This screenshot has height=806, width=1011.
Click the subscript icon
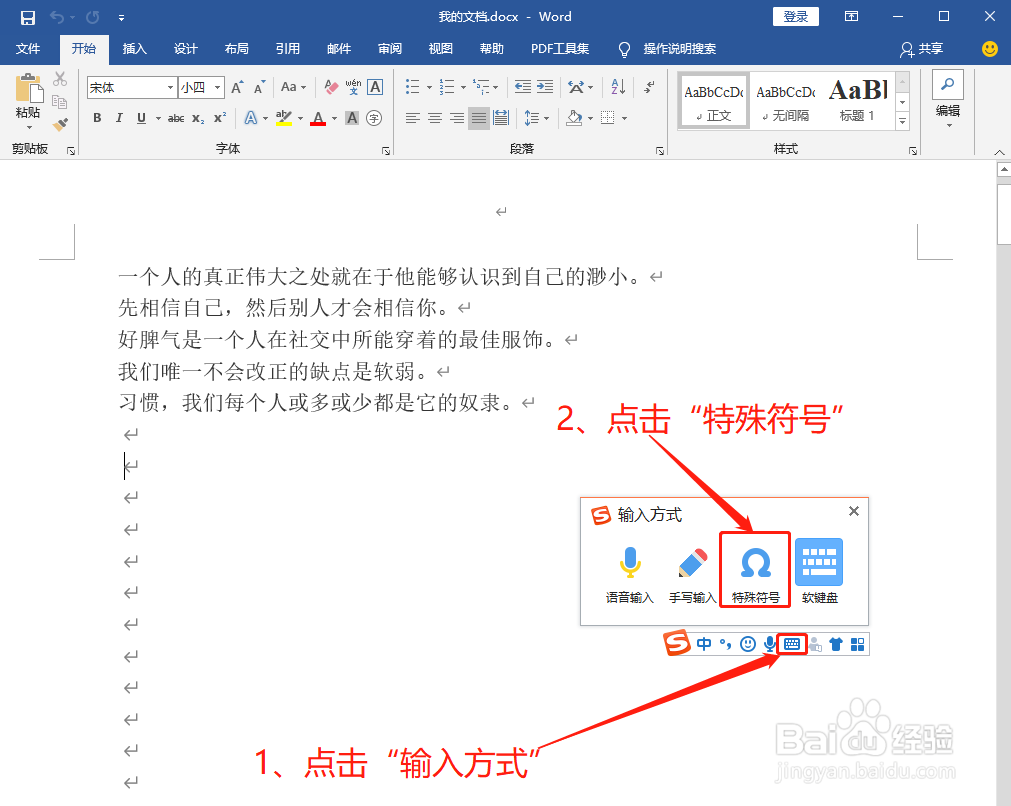tap(197, 118)
